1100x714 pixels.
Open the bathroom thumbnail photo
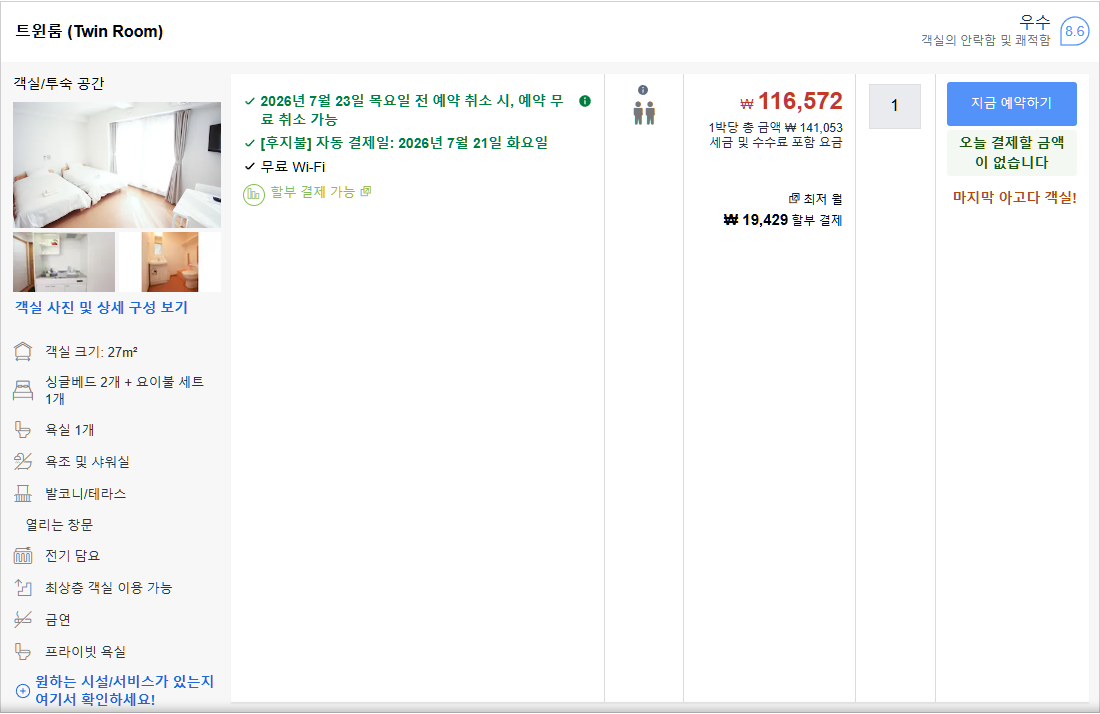tap(170, 262)
